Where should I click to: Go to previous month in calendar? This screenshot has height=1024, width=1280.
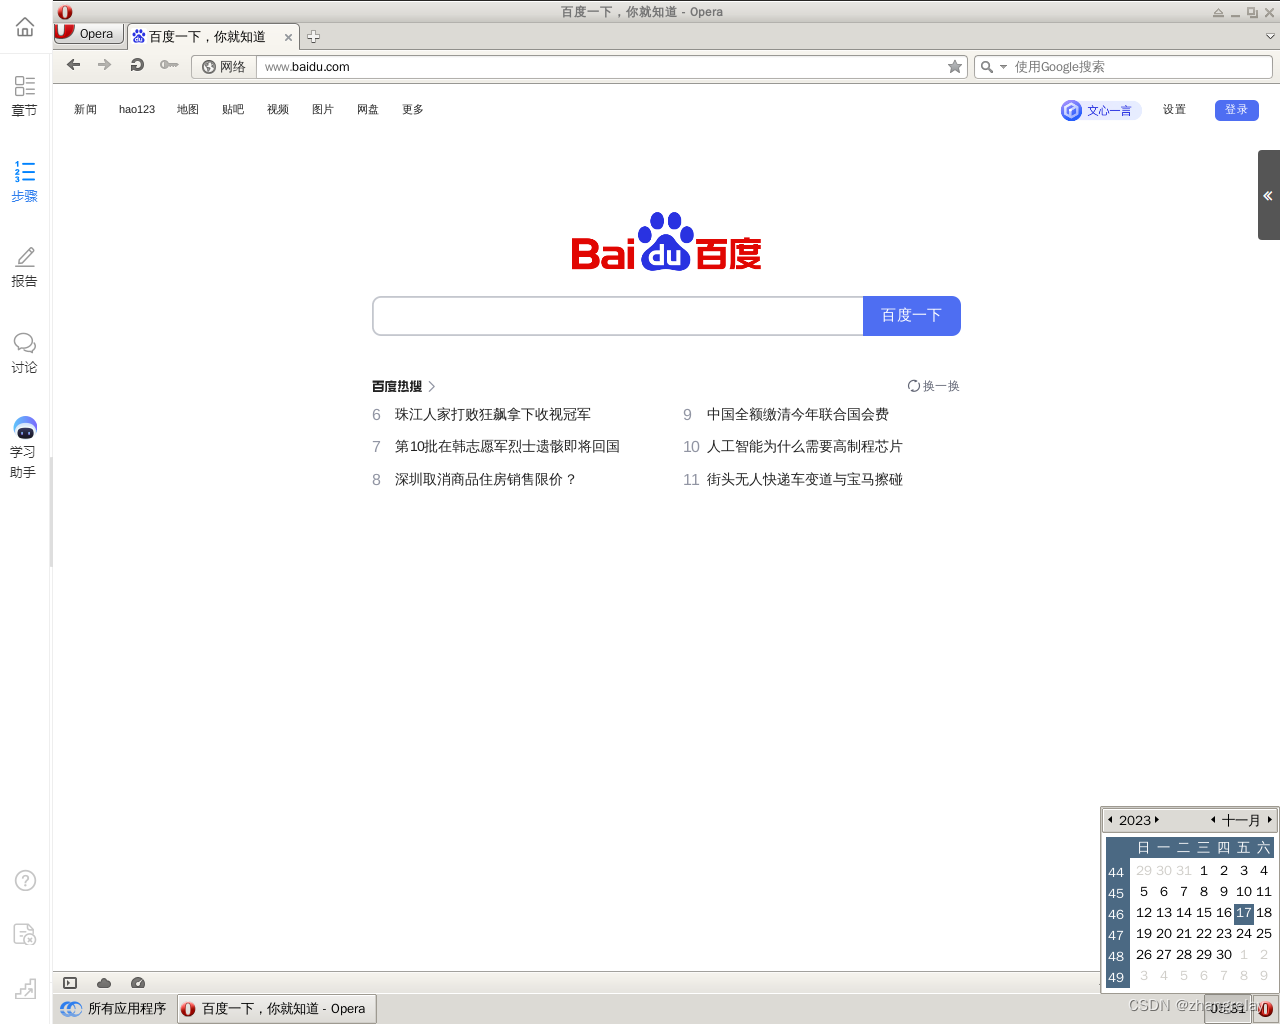pyautogui.click(x=1213, y=820)
